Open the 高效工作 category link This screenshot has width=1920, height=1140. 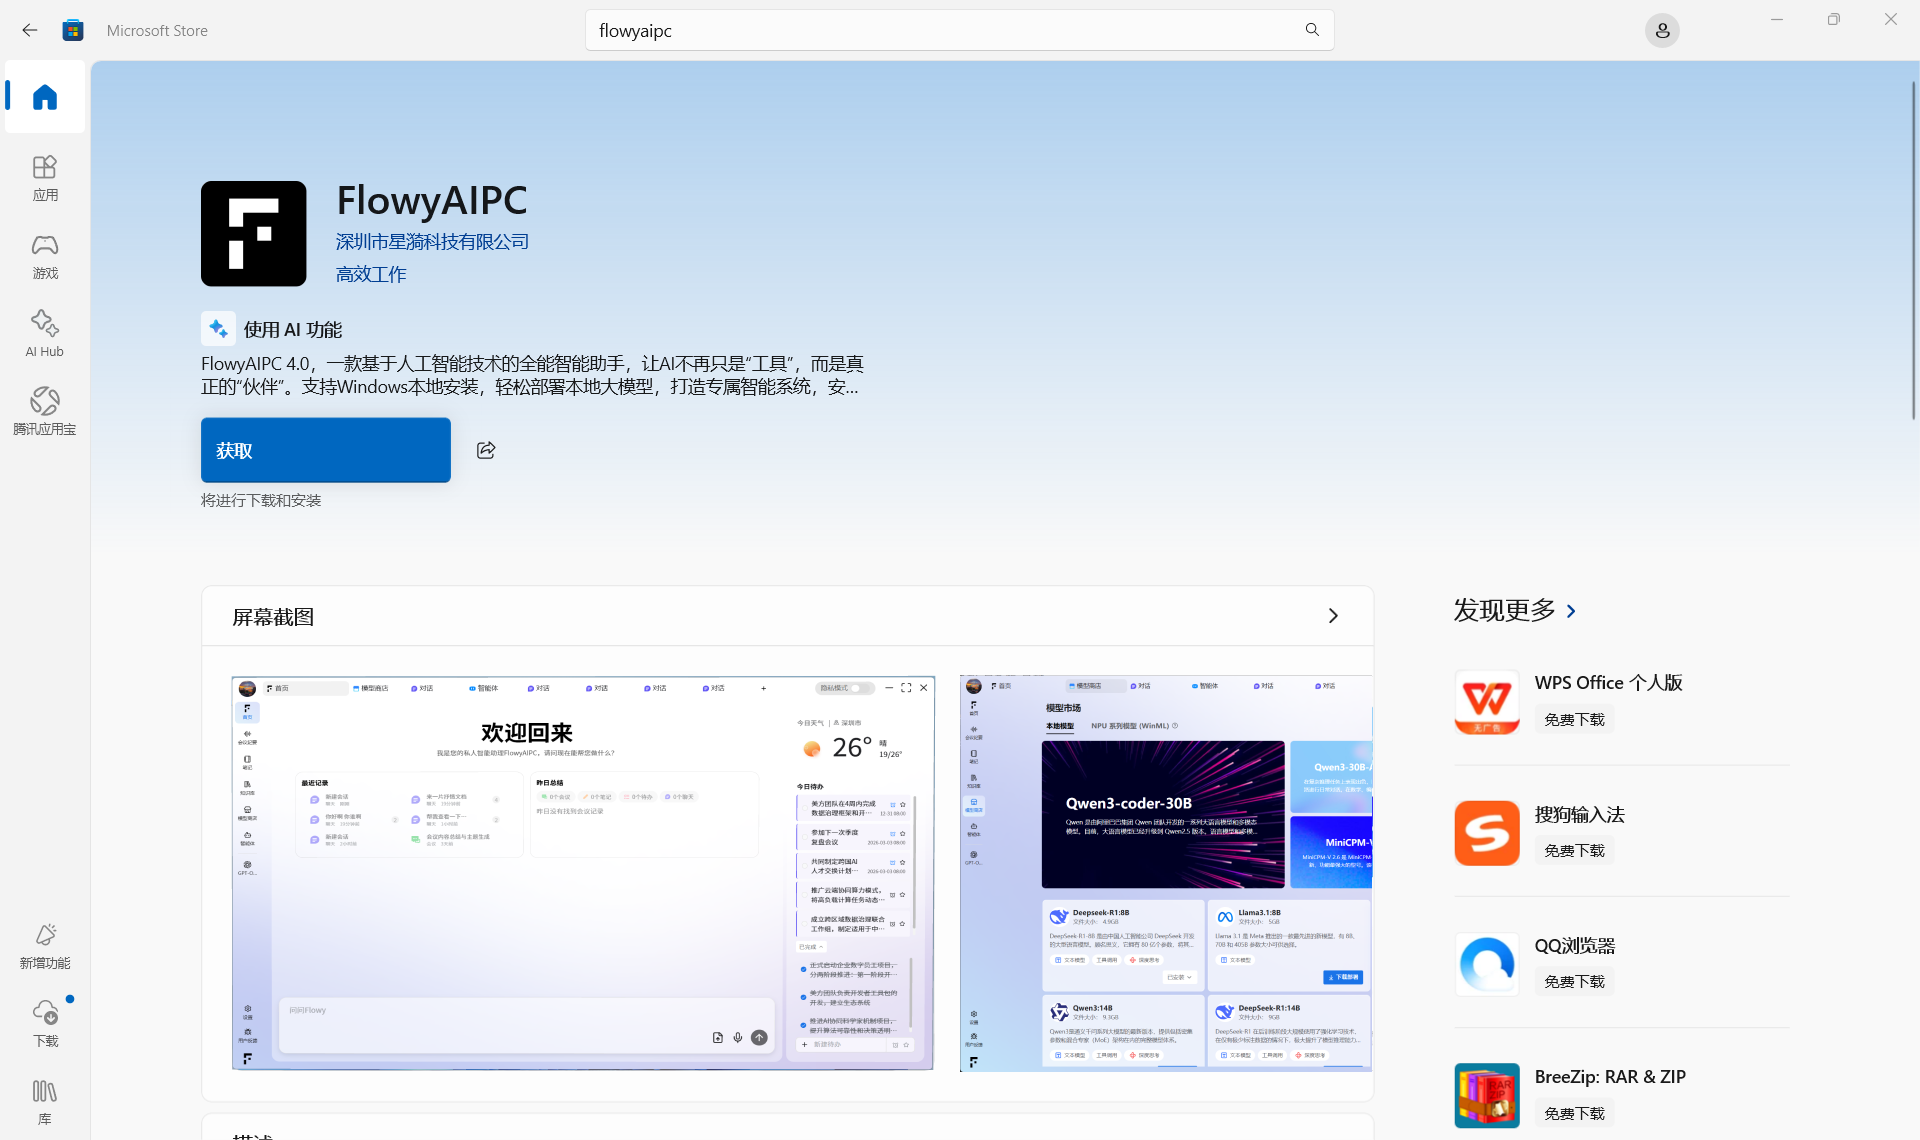(x=371, y=274)
